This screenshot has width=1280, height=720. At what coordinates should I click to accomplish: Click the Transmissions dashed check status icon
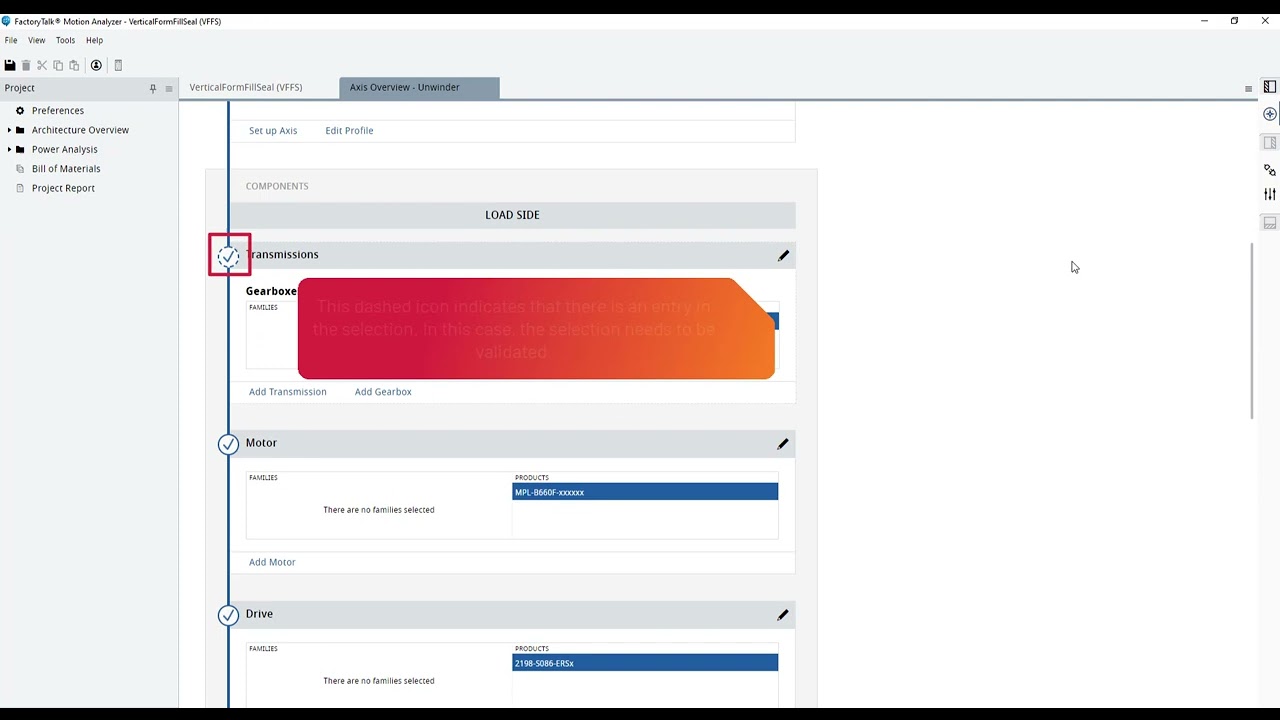click(228, 256)
